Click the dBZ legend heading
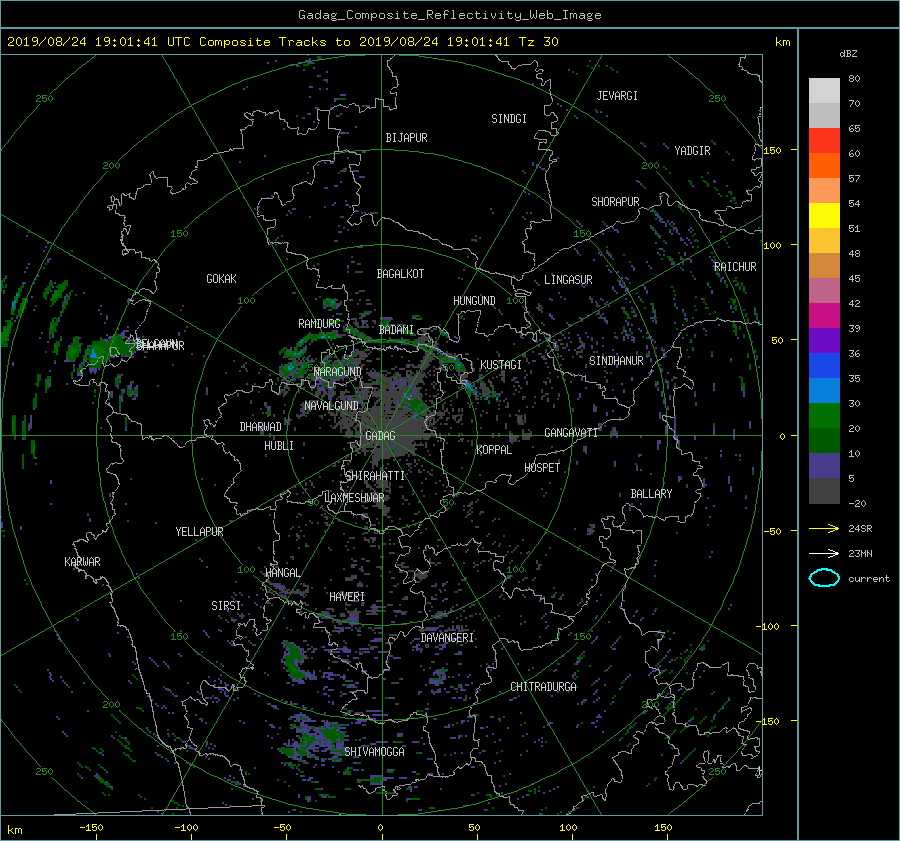Image resolution: width=900 pixels, height=841 pixels. pos(848,54)
